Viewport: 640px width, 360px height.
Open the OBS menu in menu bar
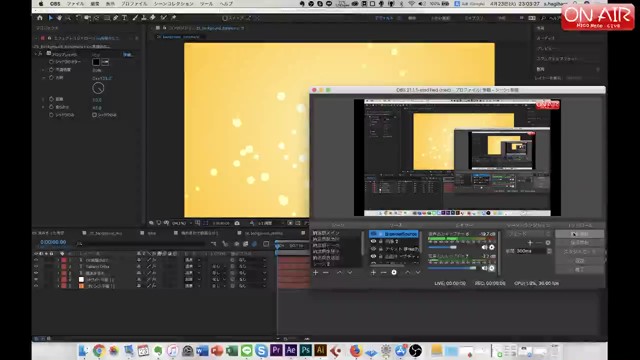[x=55, y=4]
